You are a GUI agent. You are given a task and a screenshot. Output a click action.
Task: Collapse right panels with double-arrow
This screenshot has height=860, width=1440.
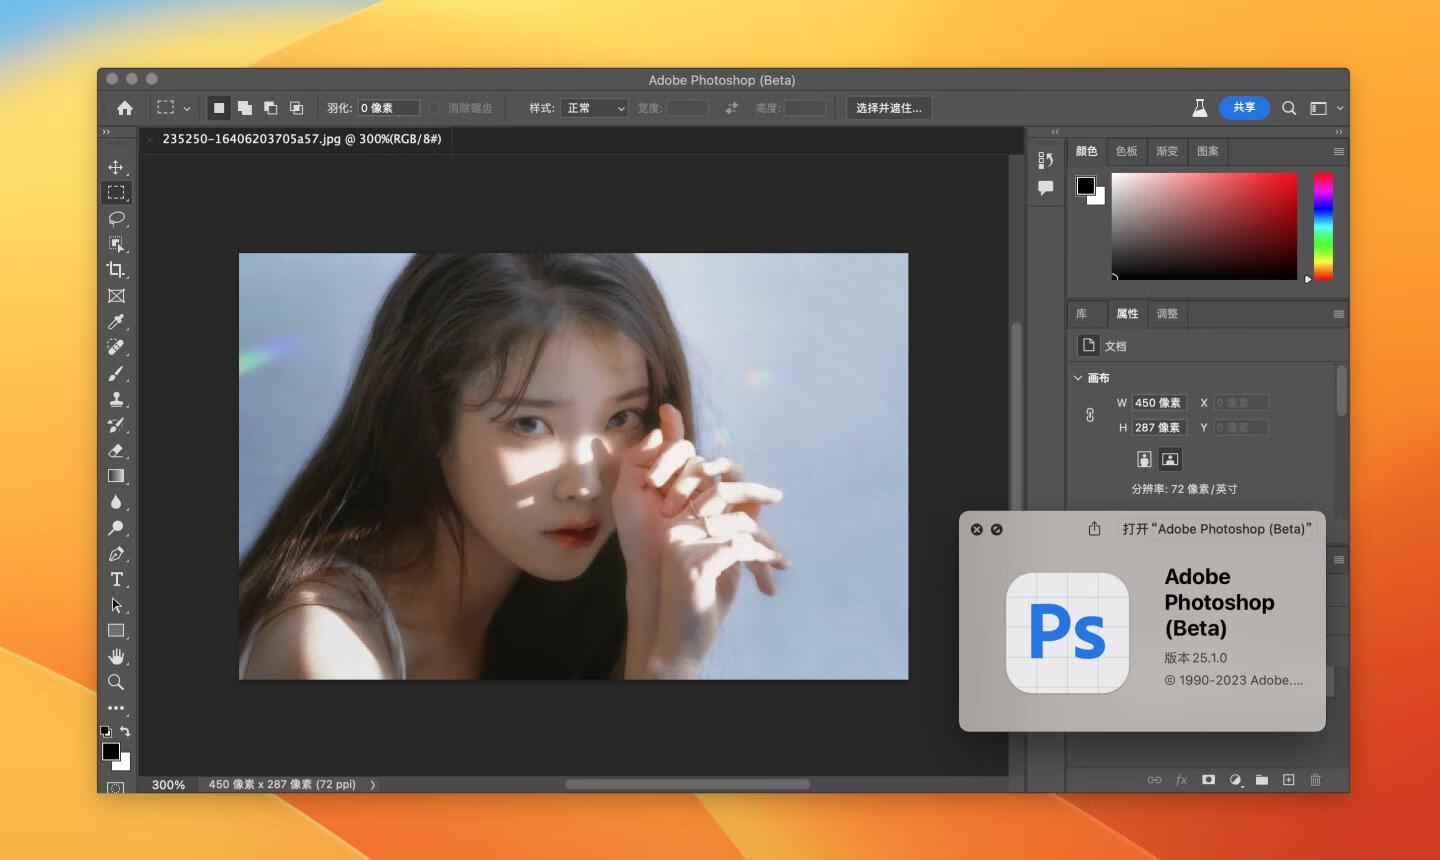[1338, 132]
